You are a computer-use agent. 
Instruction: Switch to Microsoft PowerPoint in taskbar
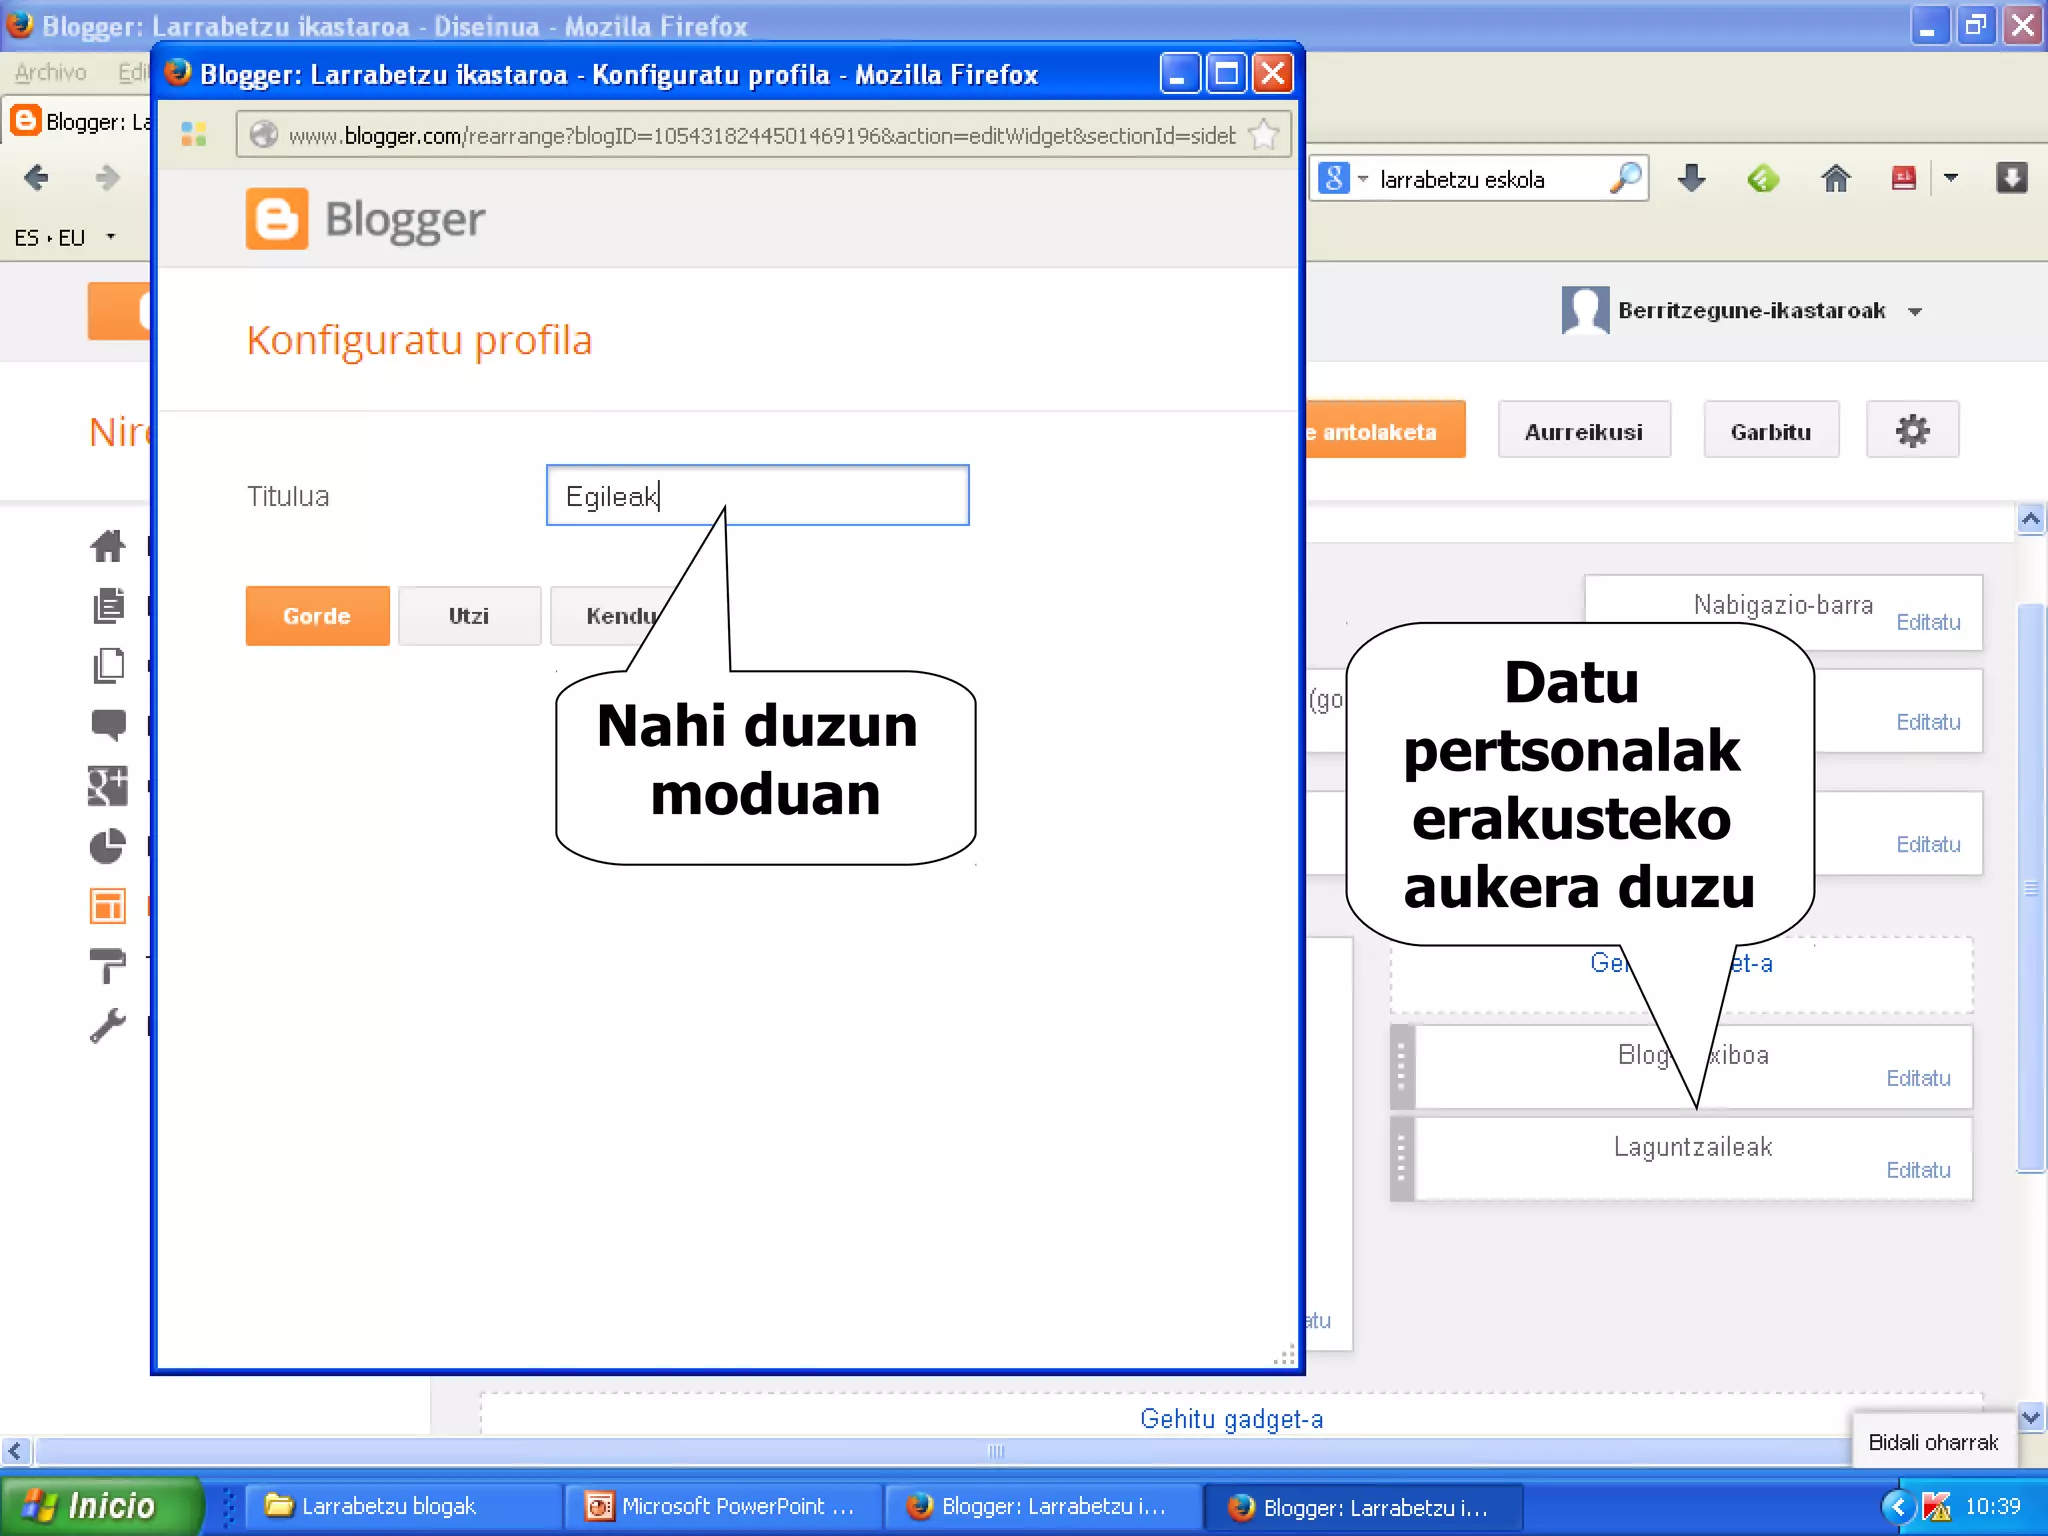[x=723, y=1506]
